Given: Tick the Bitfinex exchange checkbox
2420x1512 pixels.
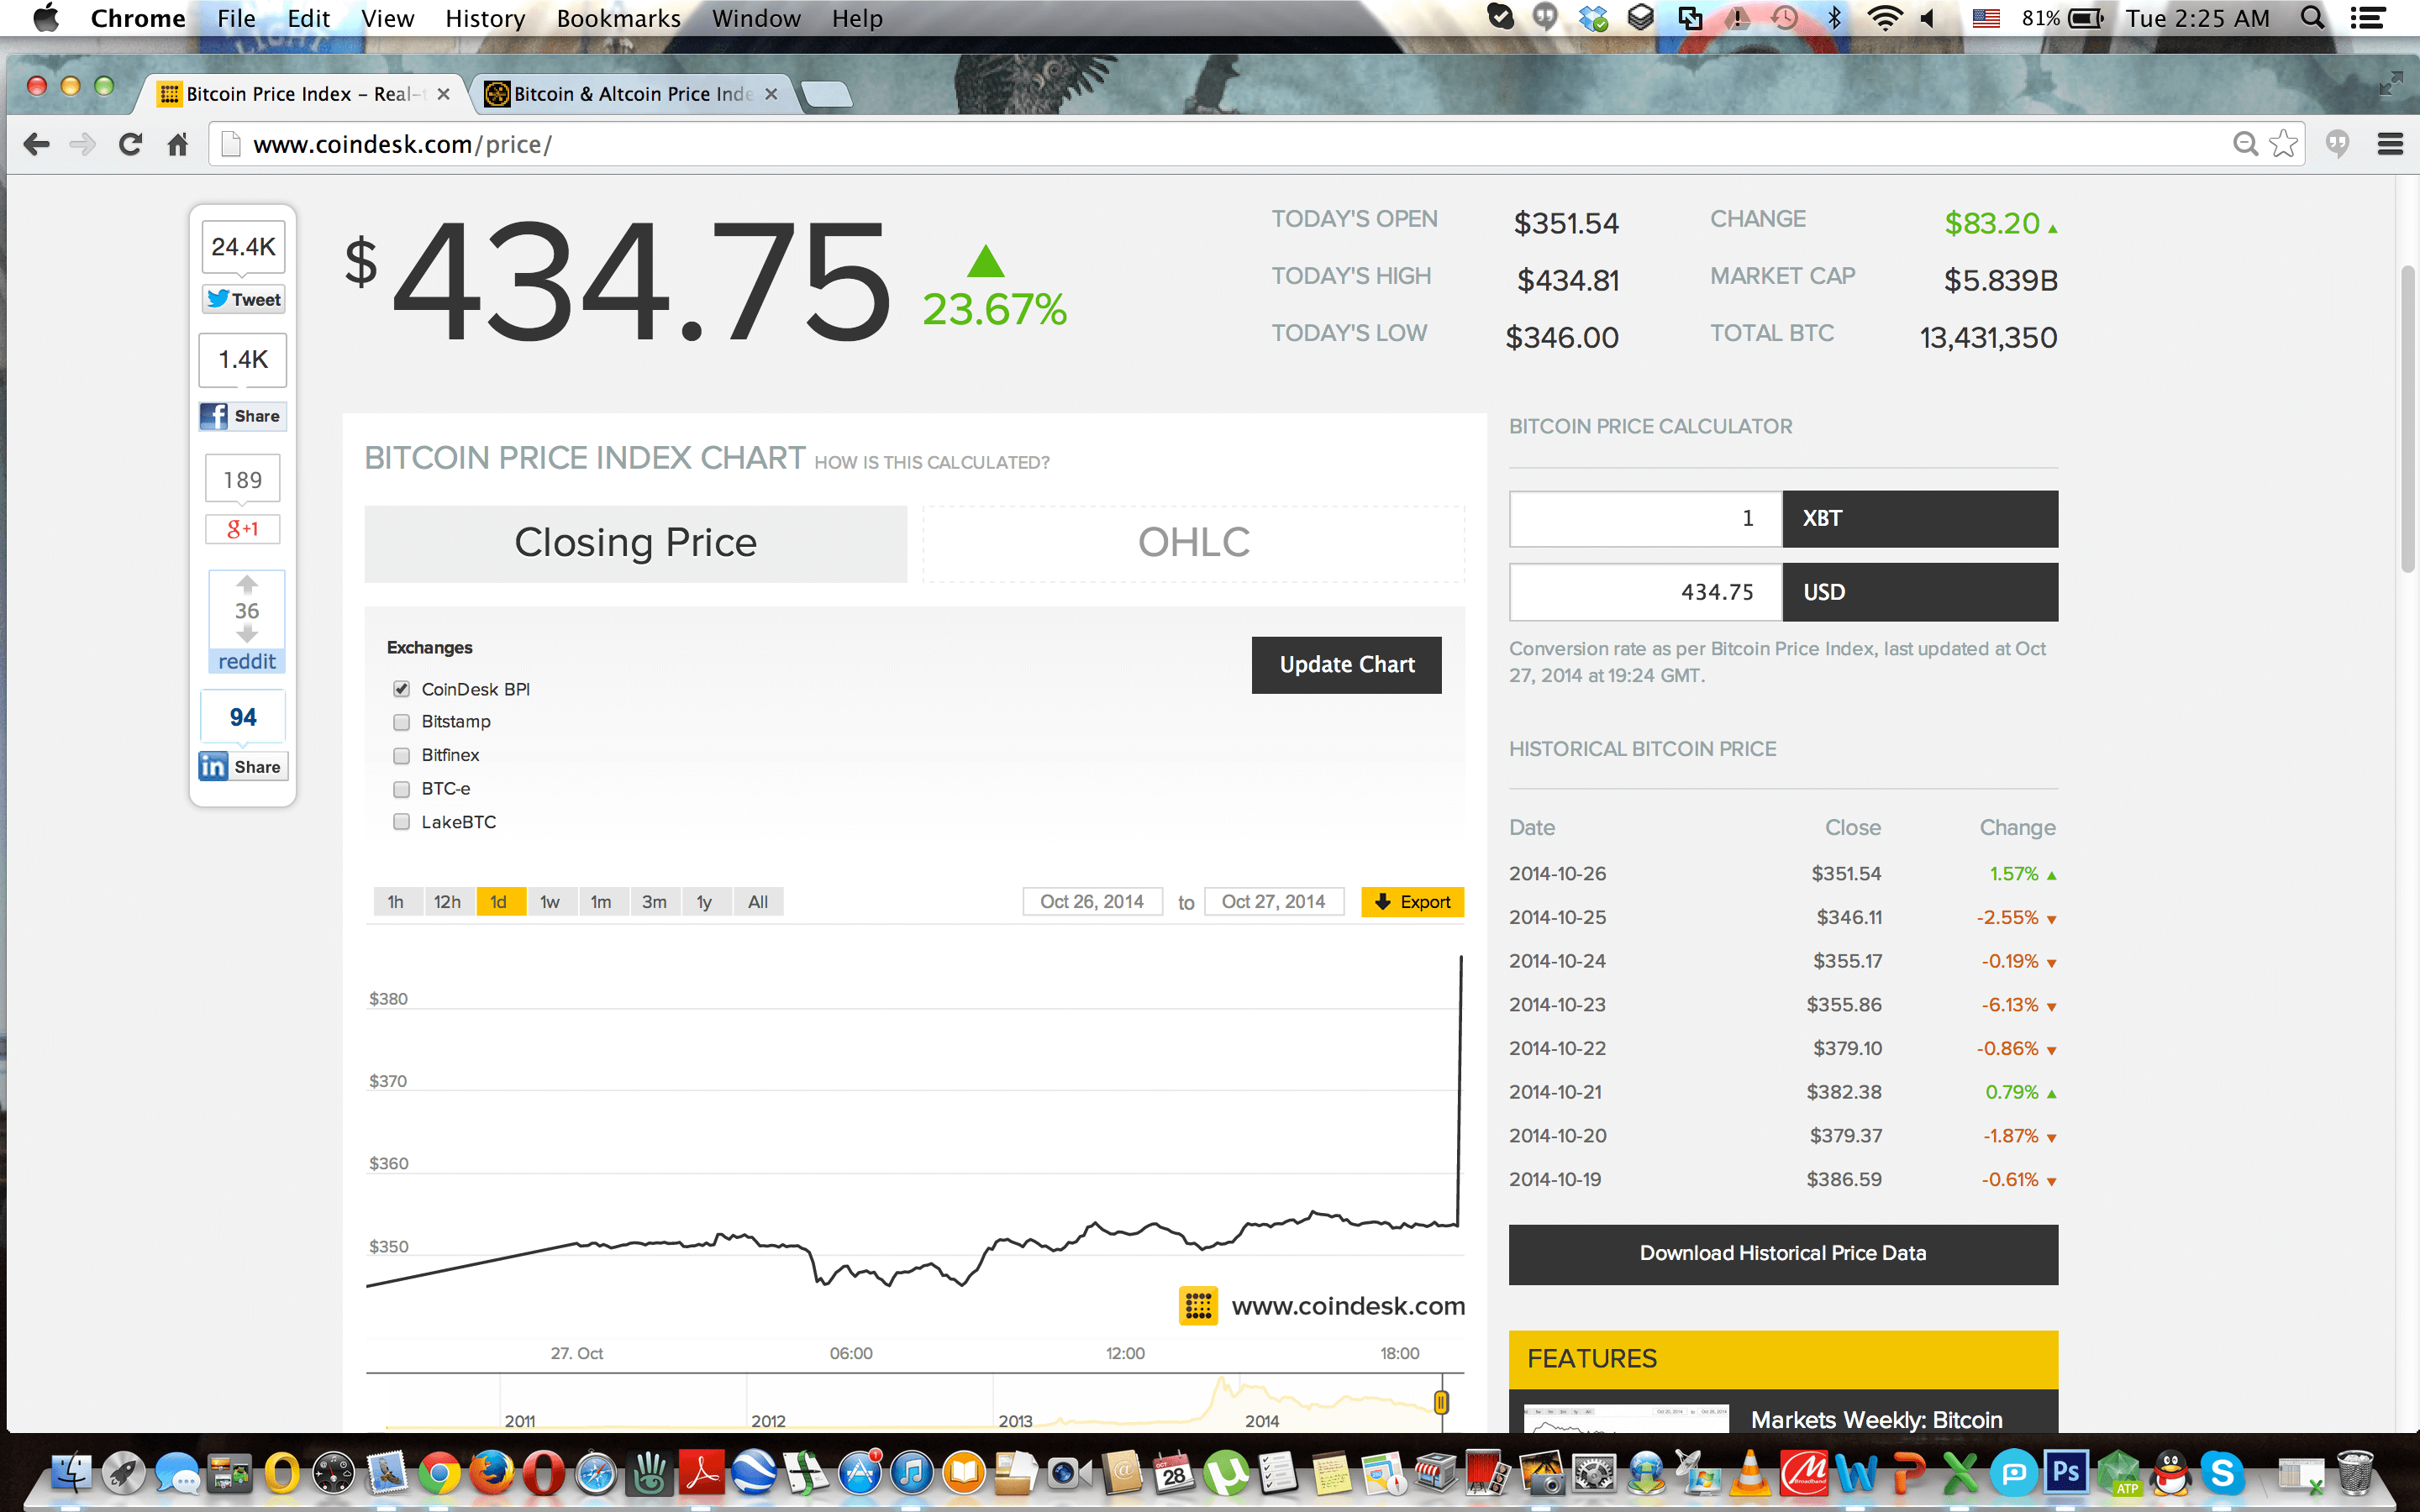Looking at the screenshot, I should point(401,755).
